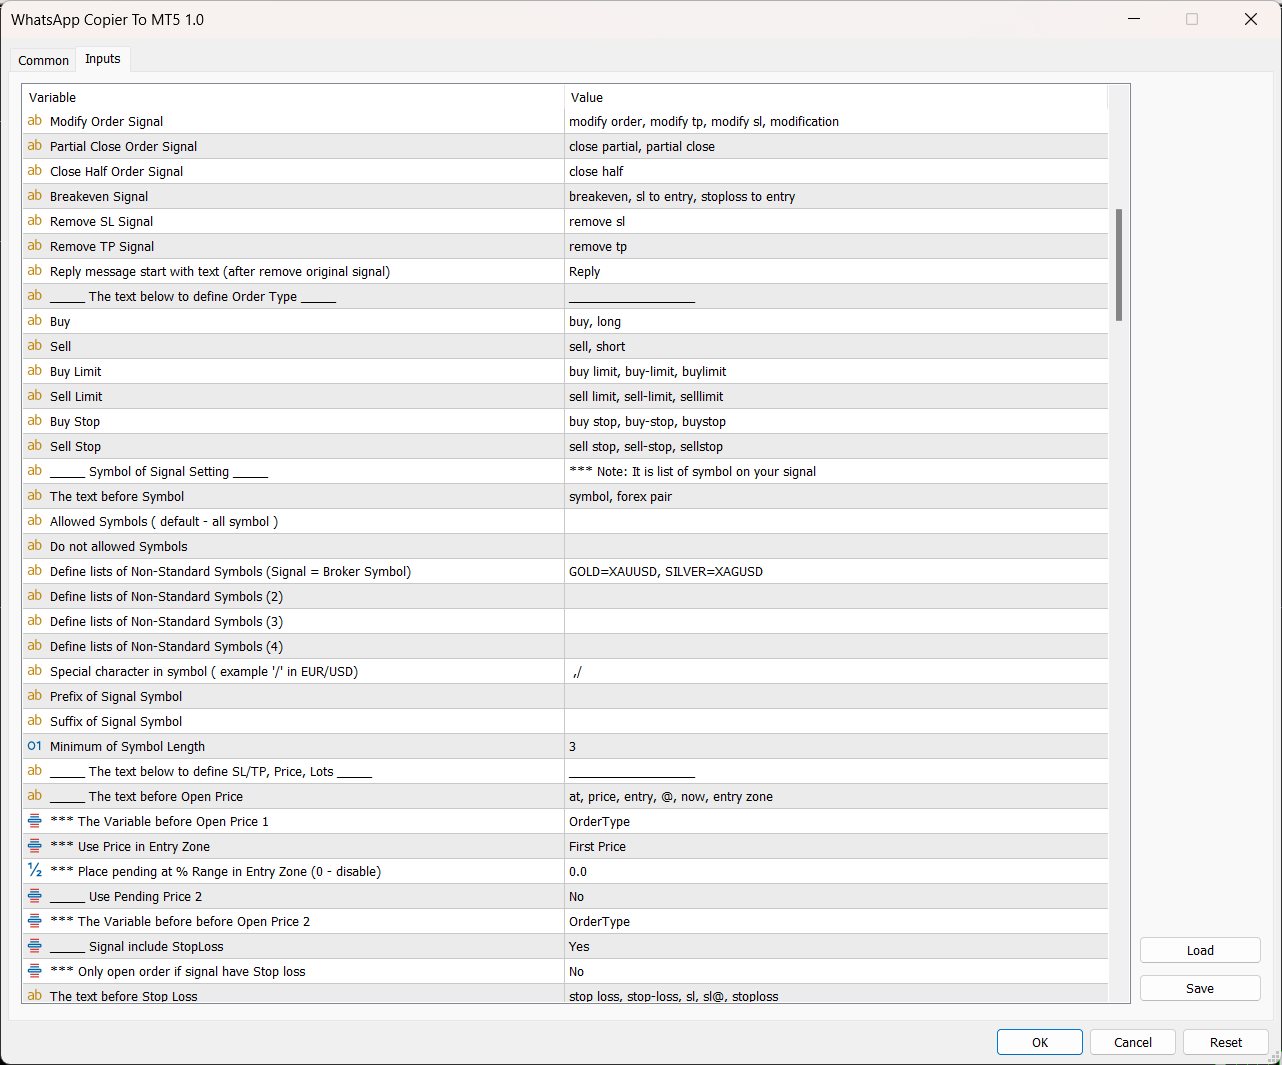
Task: Click the ab icon beside Buy Limit
Action: click(x=35, y=371)
